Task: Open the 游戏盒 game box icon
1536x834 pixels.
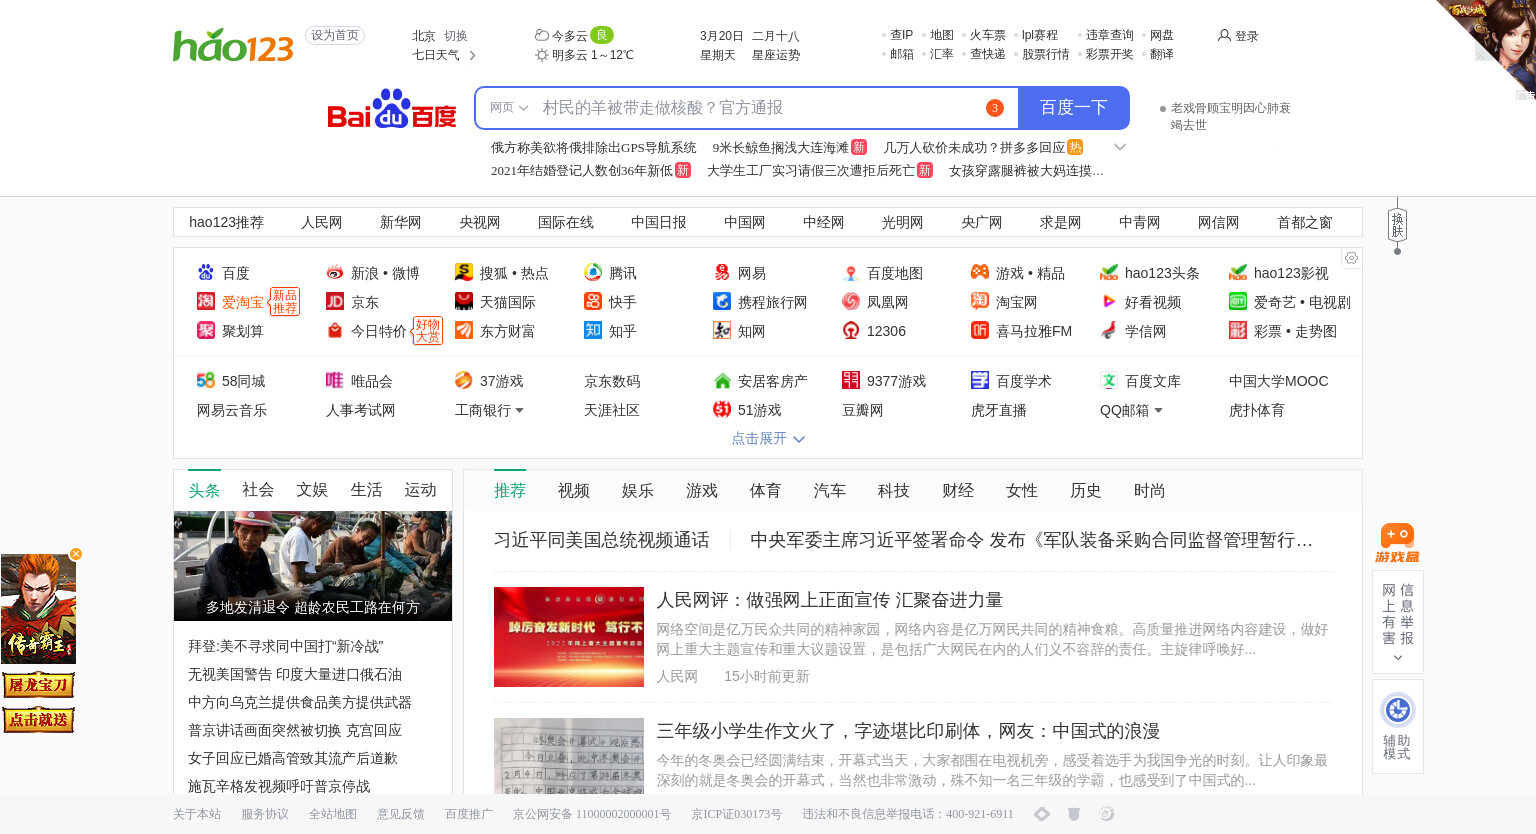Action: point(1397,543)
